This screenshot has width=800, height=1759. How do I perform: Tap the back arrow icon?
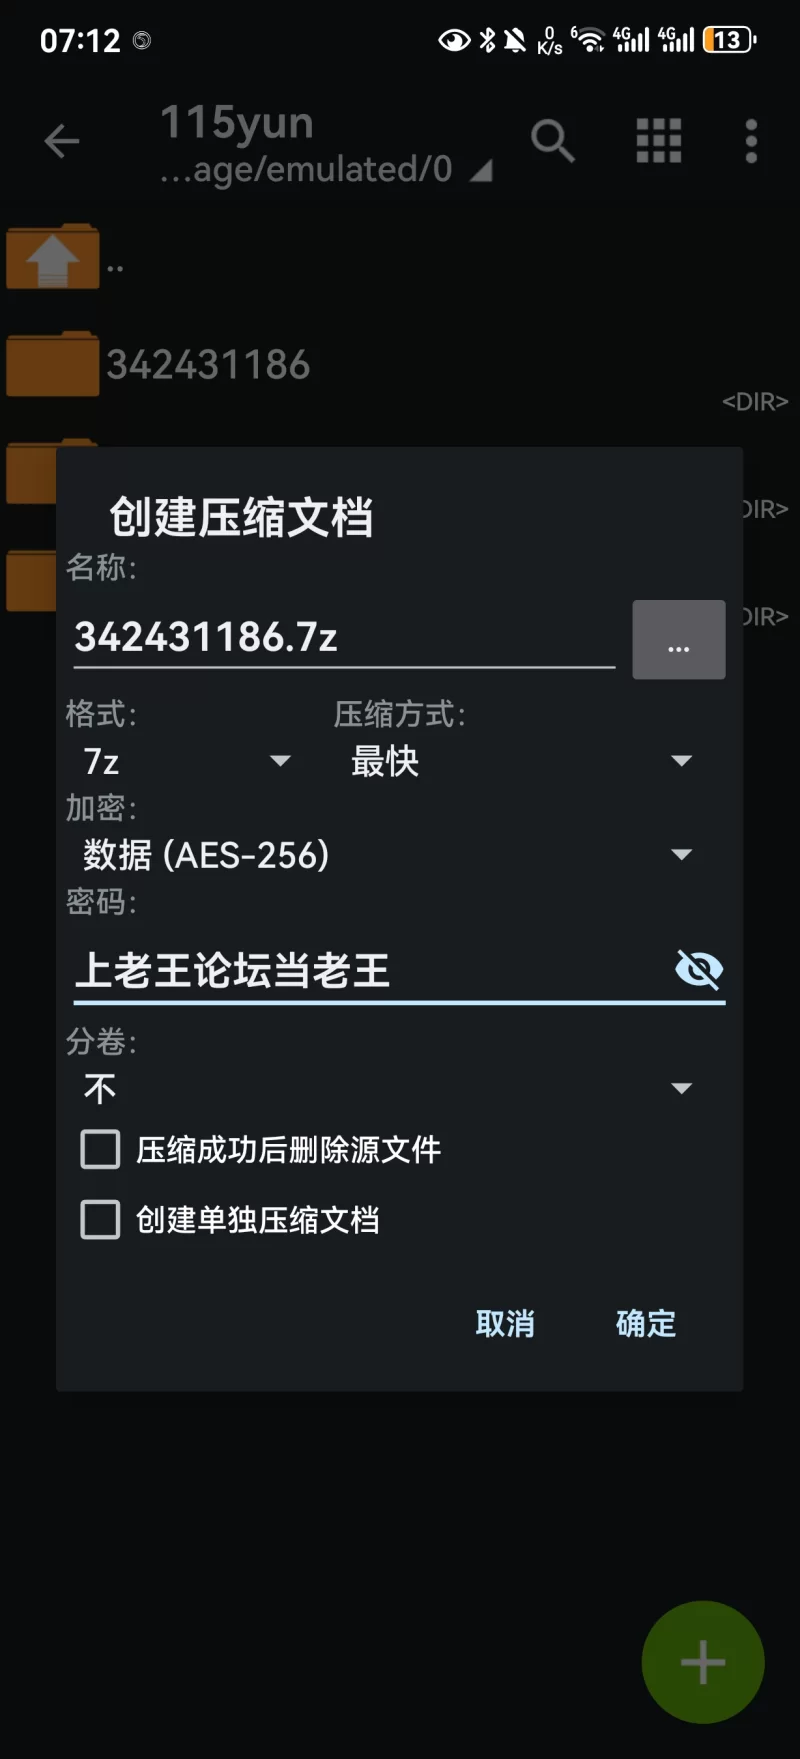(62, 141)
